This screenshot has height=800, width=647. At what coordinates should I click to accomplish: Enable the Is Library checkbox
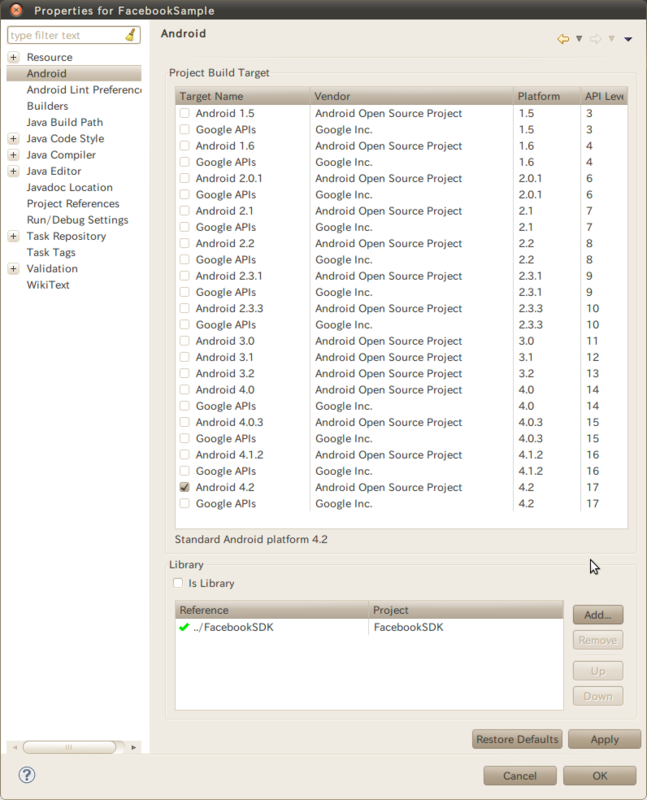pyautogui.click(x=178, y=583)
